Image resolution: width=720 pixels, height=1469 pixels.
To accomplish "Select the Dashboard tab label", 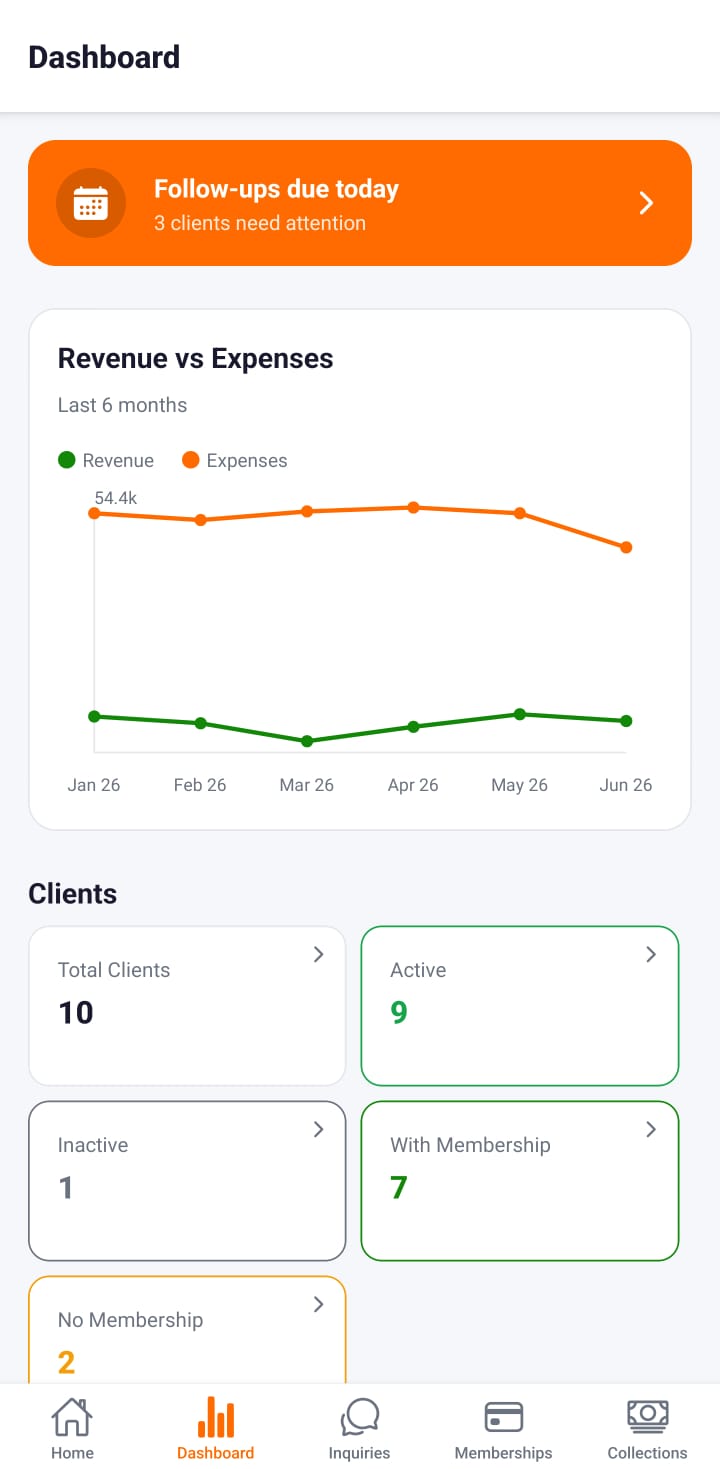I will coord(216,1453).
